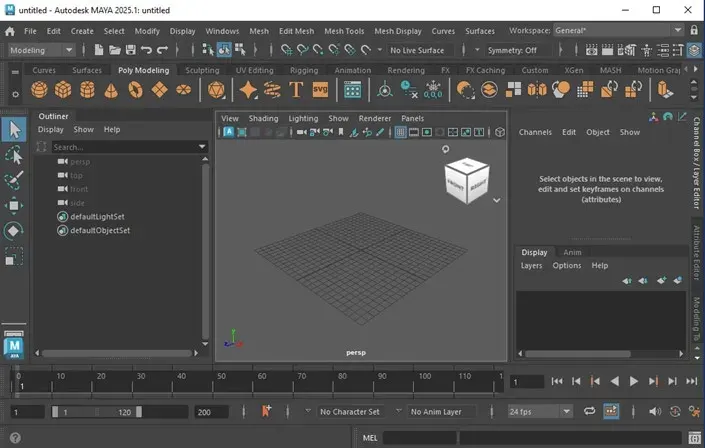Create a polygon cube from the shelf
705x448 pixels.
point(63,90)
